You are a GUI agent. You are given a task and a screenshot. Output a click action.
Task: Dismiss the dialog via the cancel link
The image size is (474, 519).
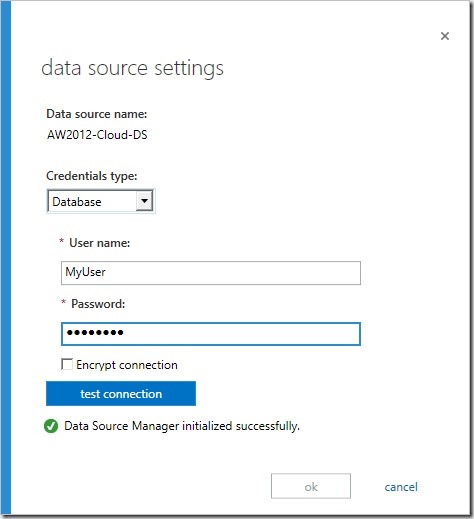click(x=401, y=487)
